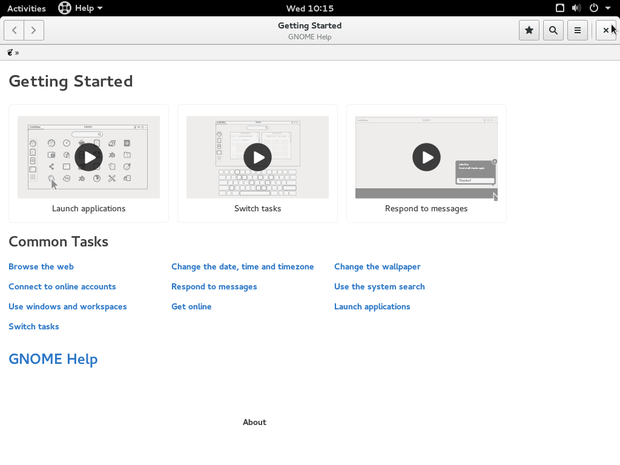
Task: Open Connect to online accounts link
Action: pyautogui.click(x=62, y=286)
